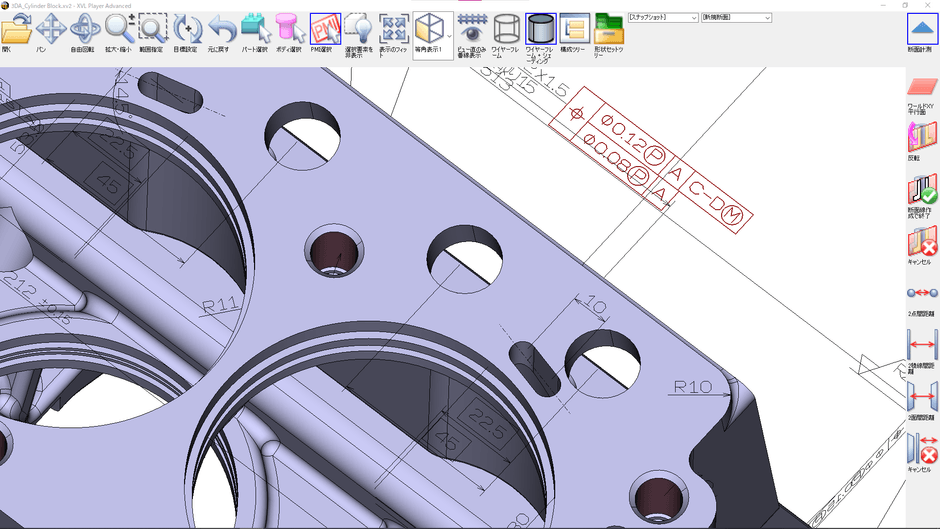This screenshot has width=940, height=529.
Task: Open the shape set tree
Action: 608,31
